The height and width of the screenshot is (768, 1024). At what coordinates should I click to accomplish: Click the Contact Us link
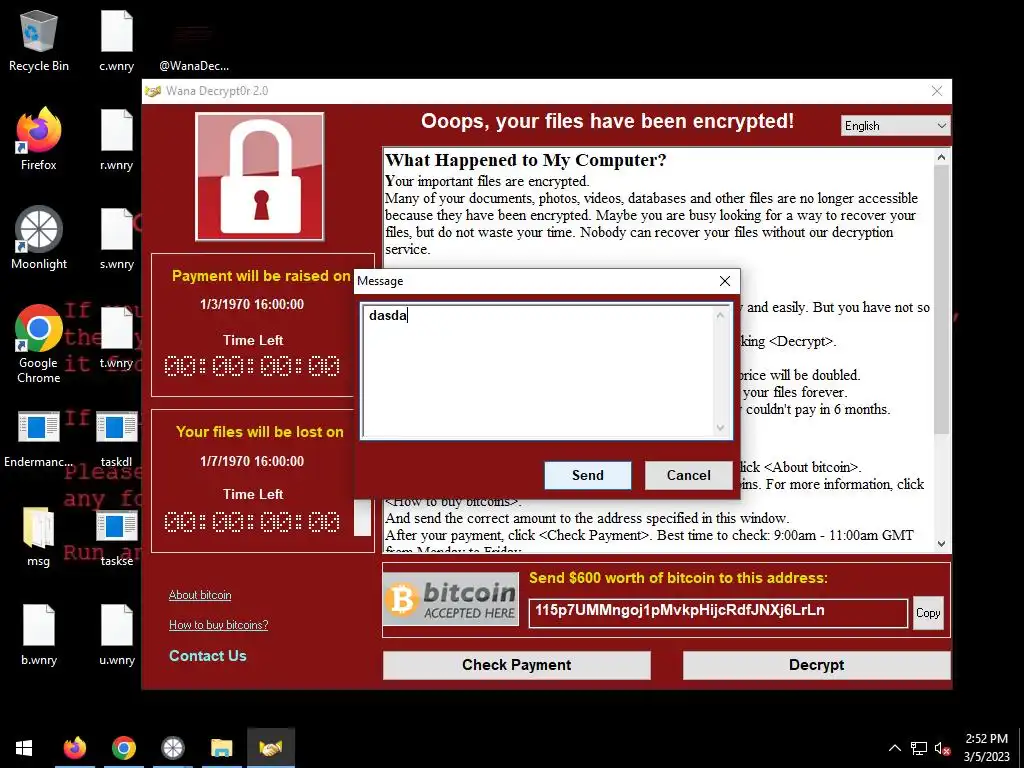coord(208,656)
